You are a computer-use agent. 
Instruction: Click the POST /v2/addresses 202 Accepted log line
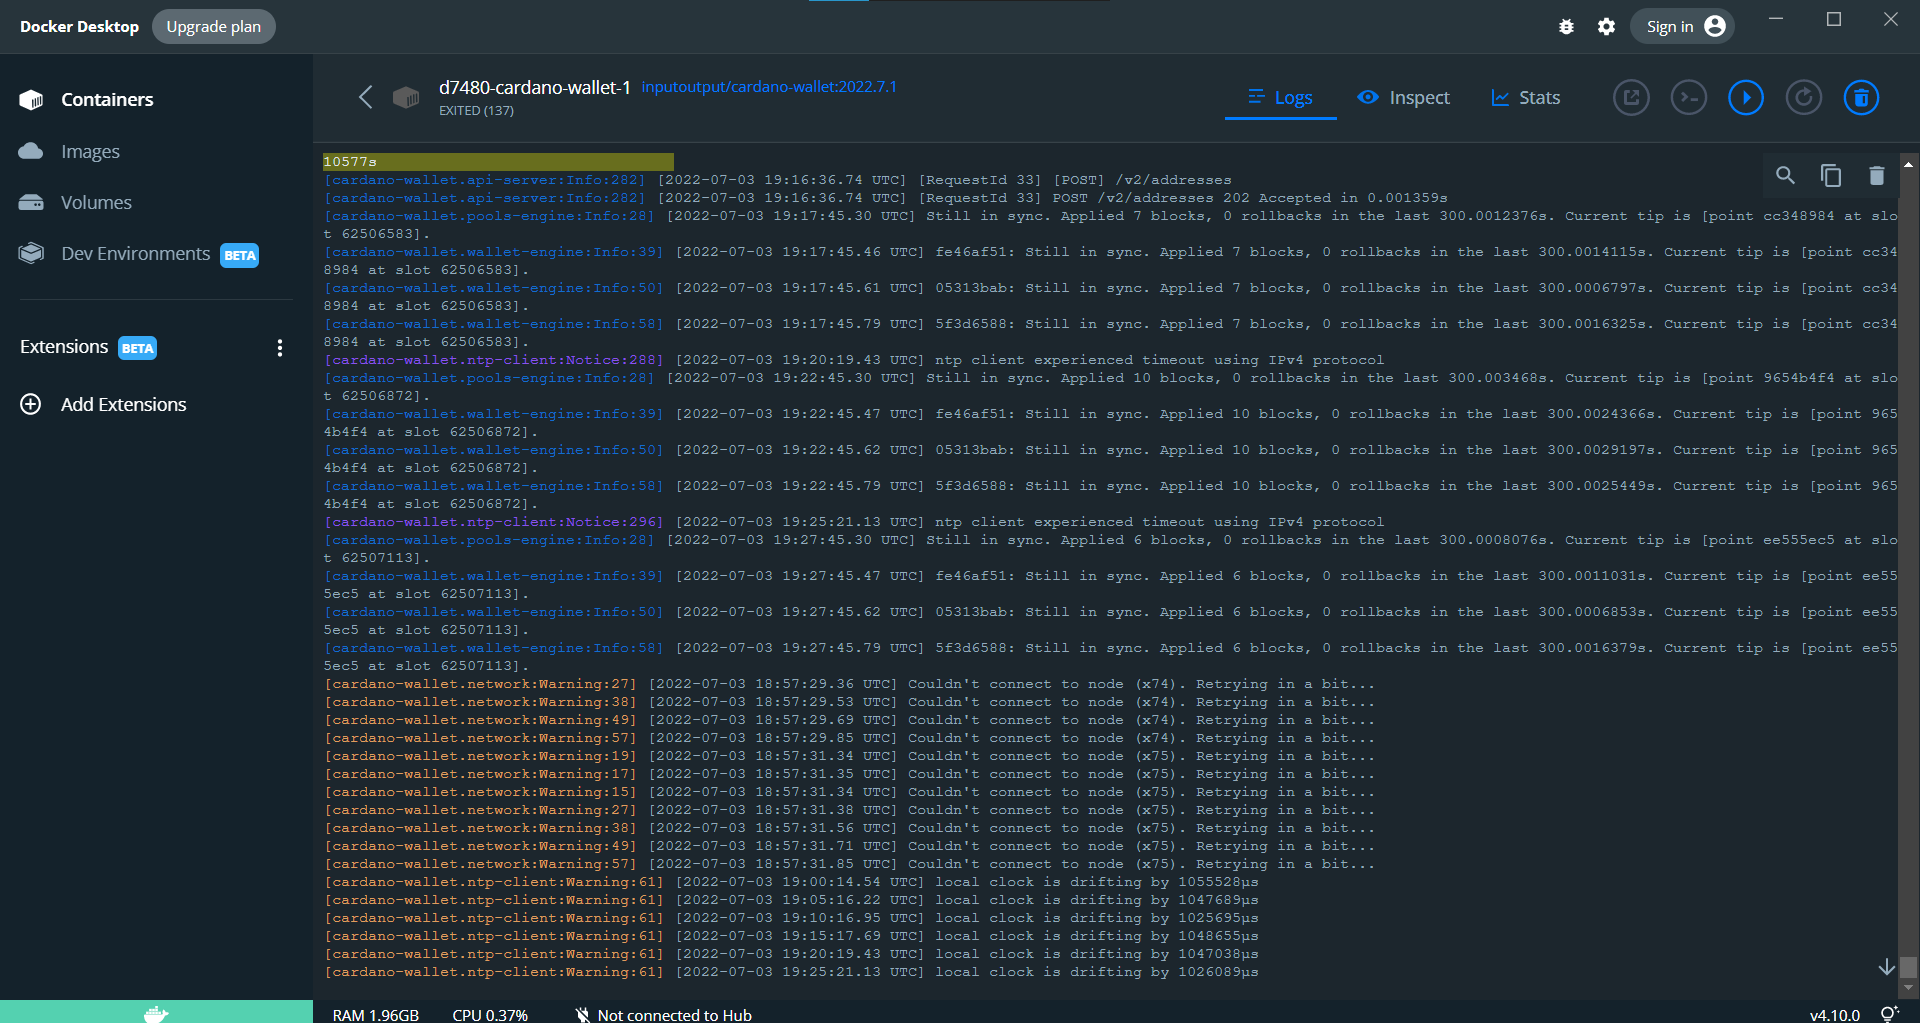[885, 198]
